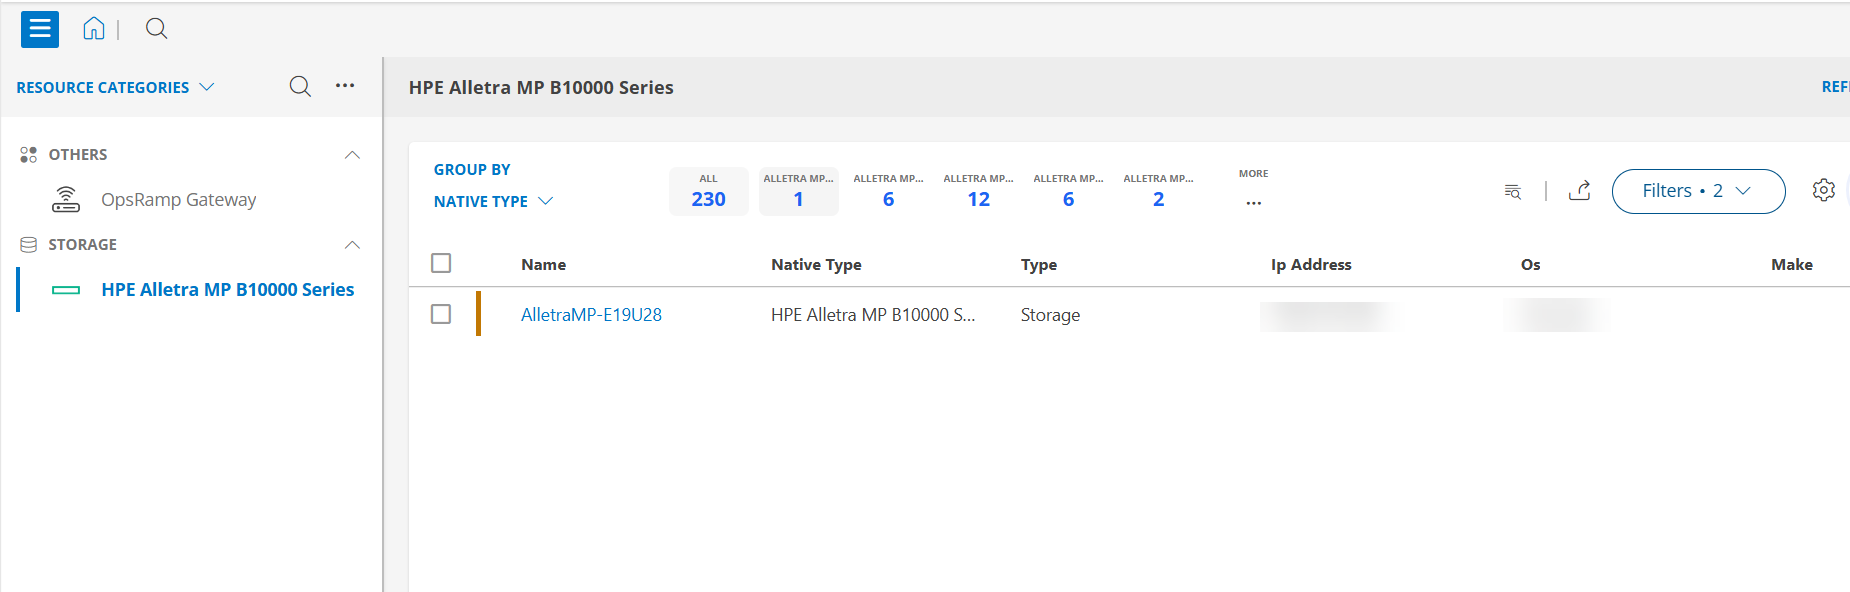Export the resource list via share icon
1850x592 pixels.
coord(1580,190)
